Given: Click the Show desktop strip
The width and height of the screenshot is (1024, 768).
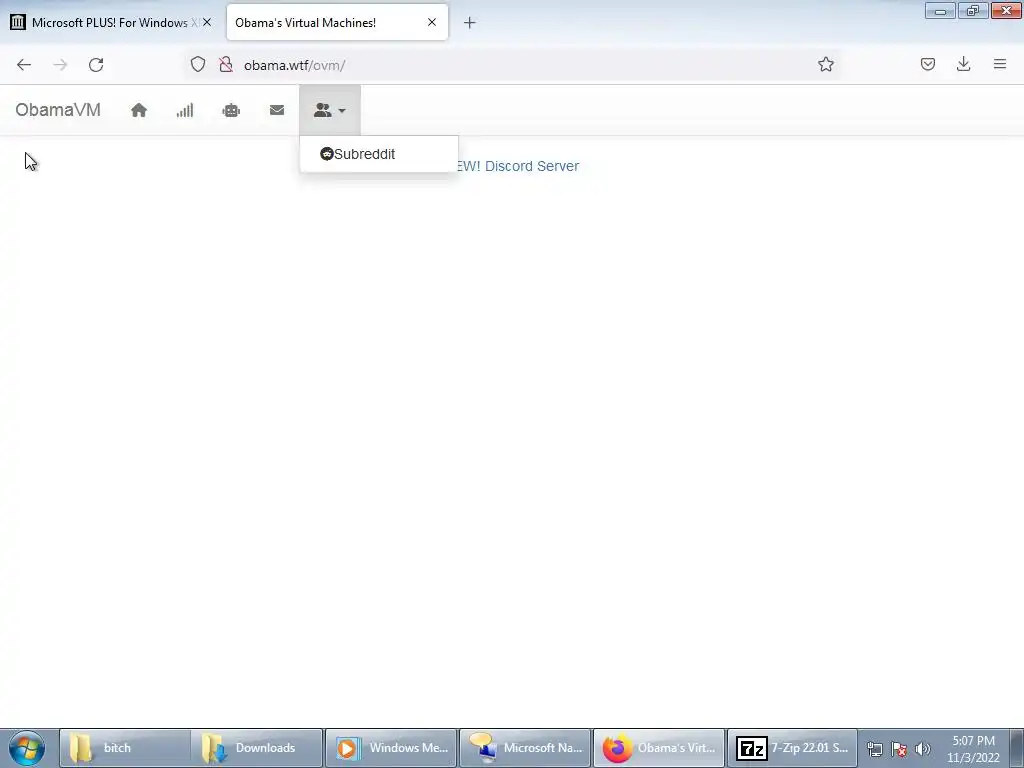Looking at the screenshot, I should 1017,748.
